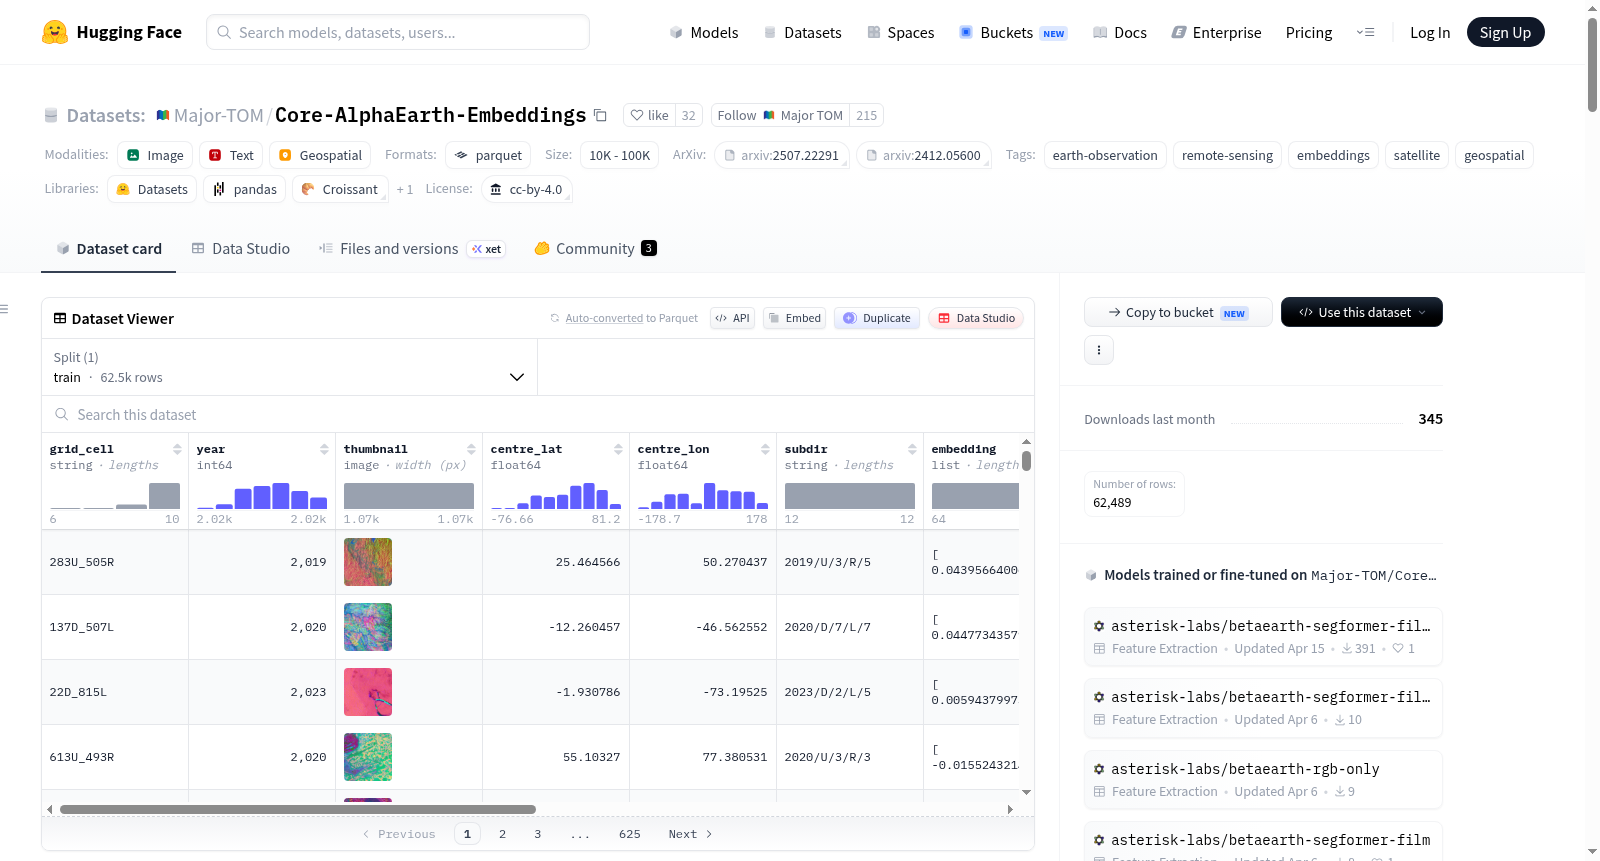Jump to page 625 of the table

[630, 834]
